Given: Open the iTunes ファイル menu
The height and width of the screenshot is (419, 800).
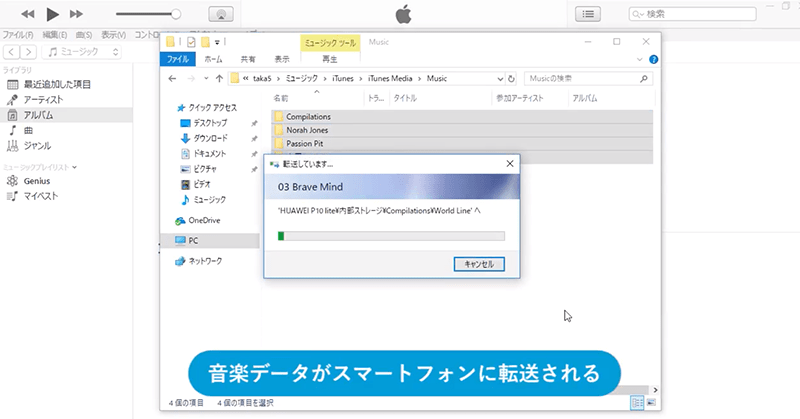Looking at the screenshot, I should coord(18,35).
